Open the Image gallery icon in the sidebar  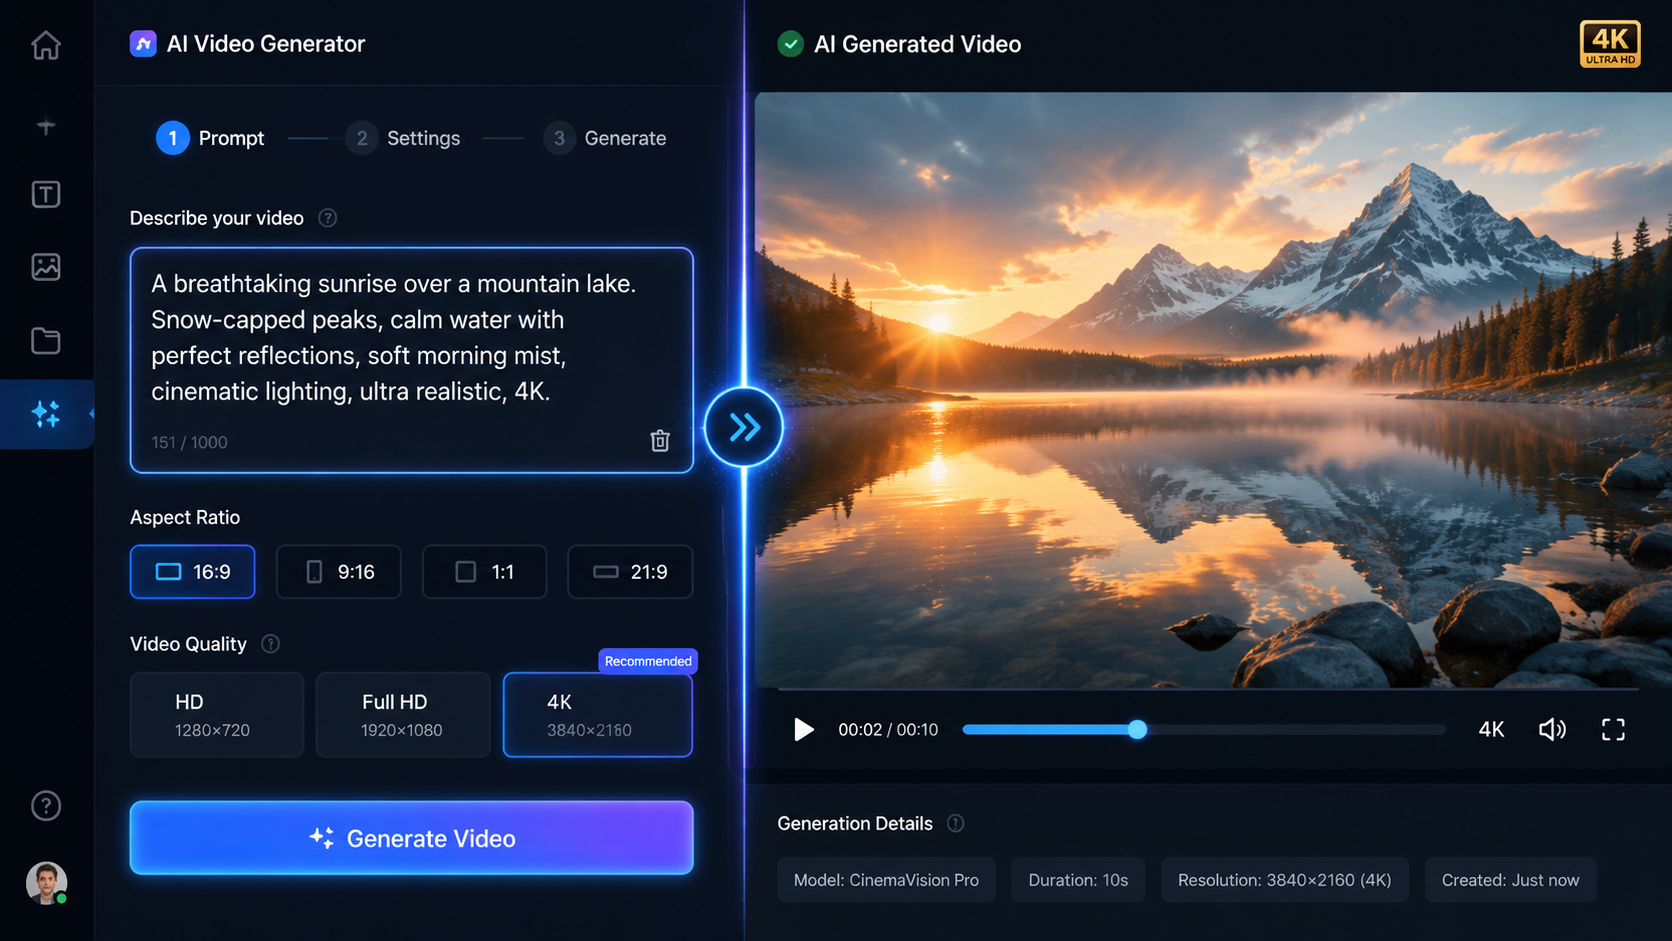coord(46,267)
